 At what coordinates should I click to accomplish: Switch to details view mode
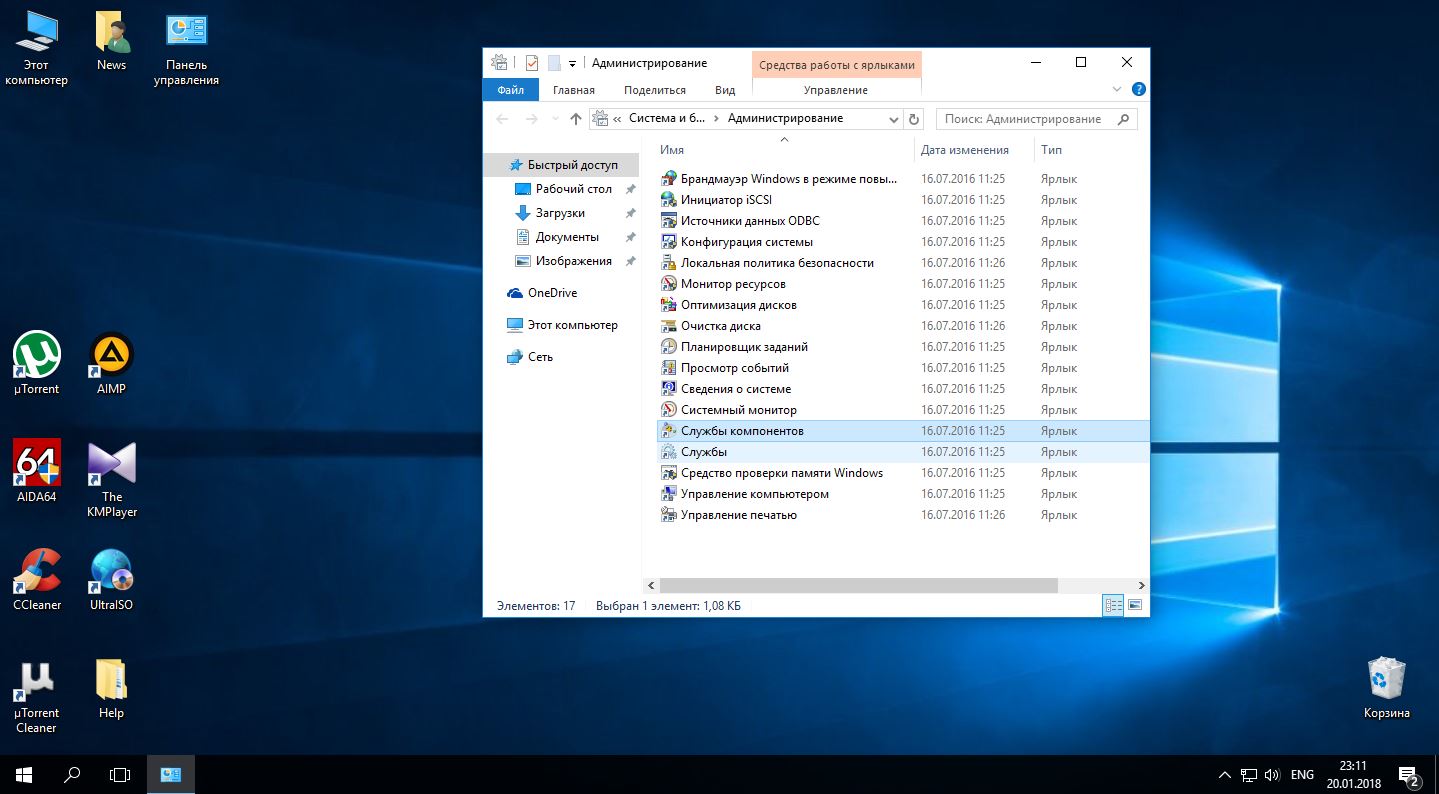(1113, 605)
